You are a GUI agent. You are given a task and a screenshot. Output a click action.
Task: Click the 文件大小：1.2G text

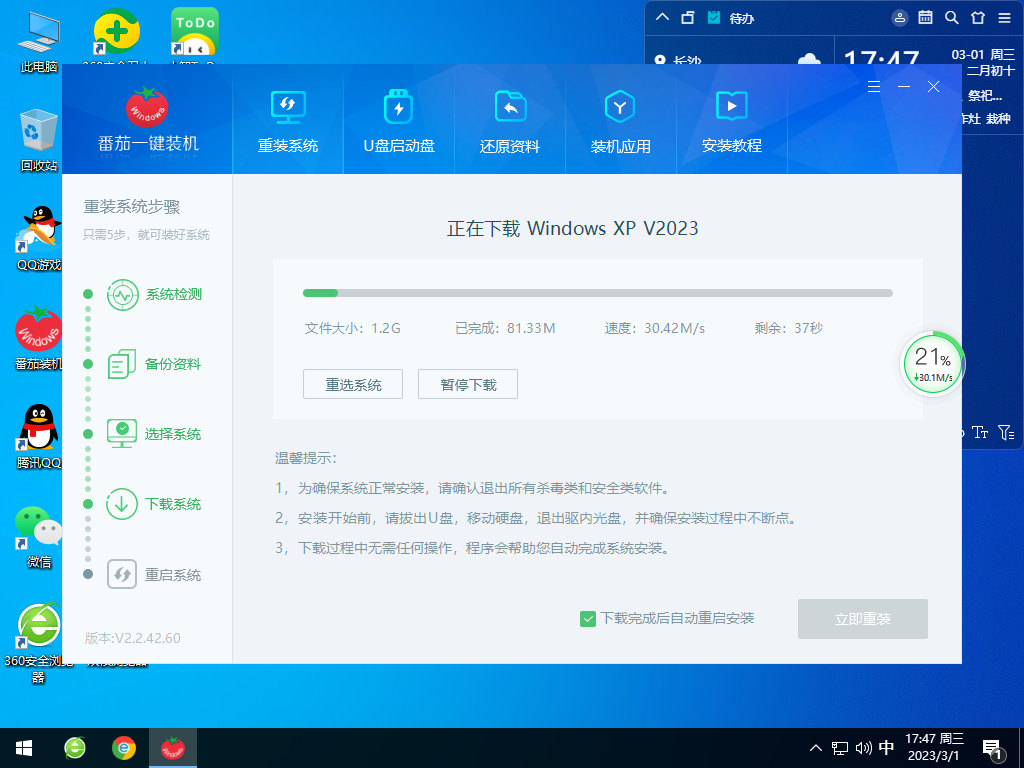tap(353, 328)
